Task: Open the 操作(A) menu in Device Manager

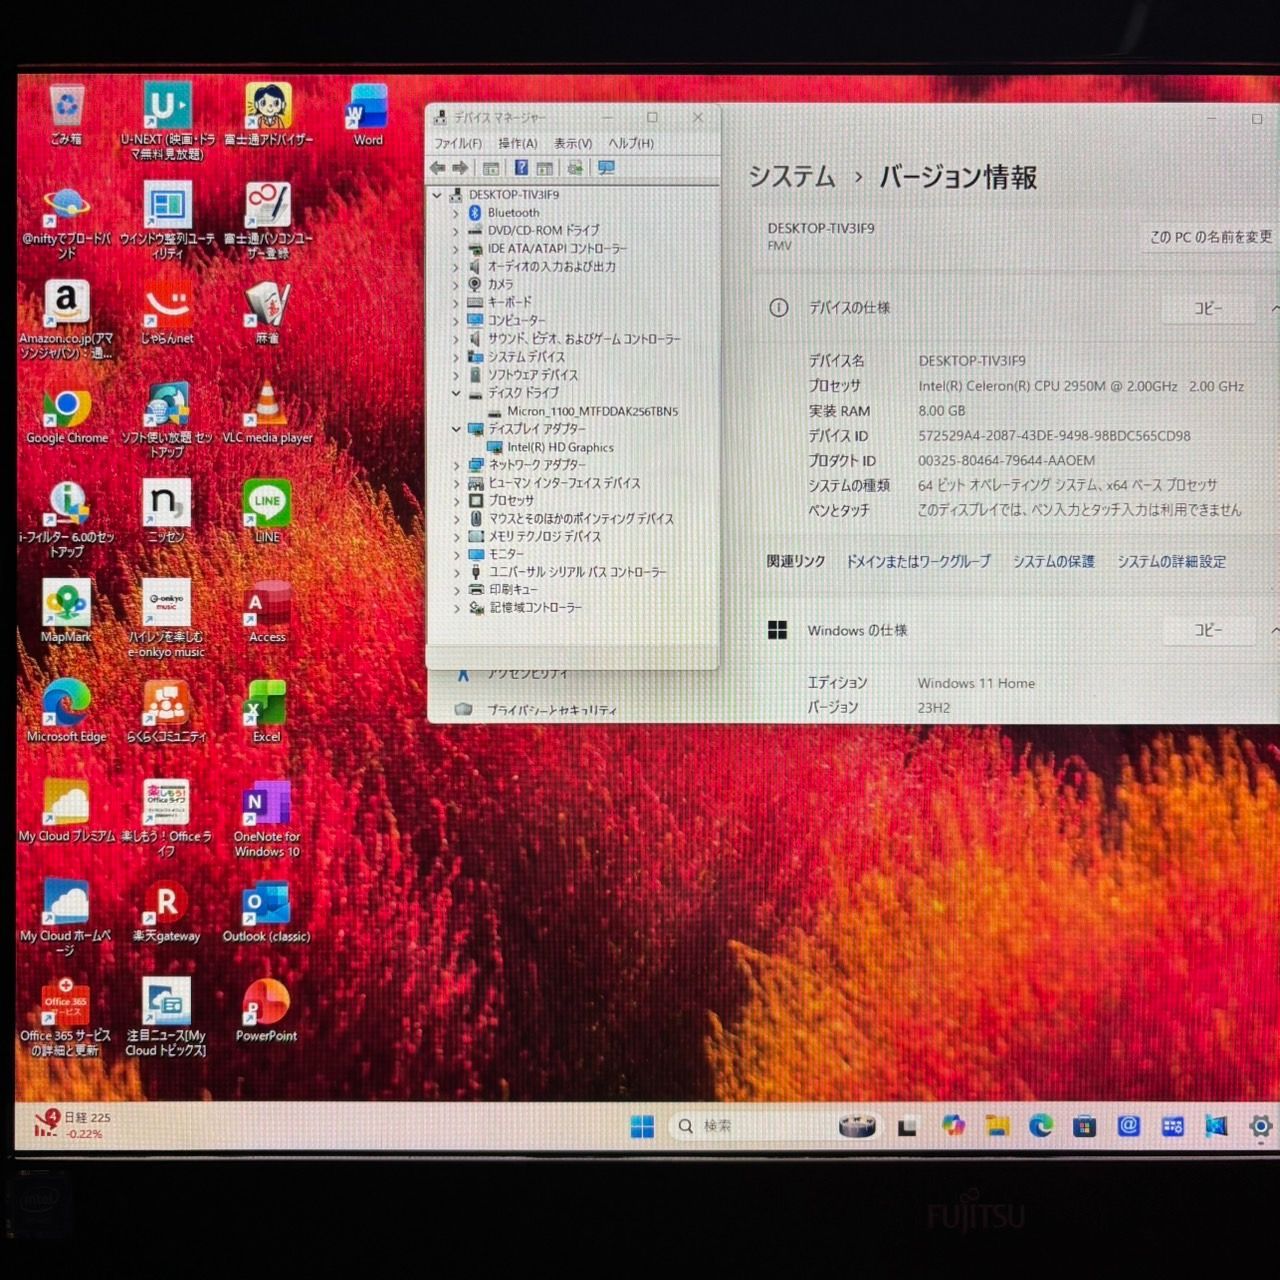Action: [517, 143]
